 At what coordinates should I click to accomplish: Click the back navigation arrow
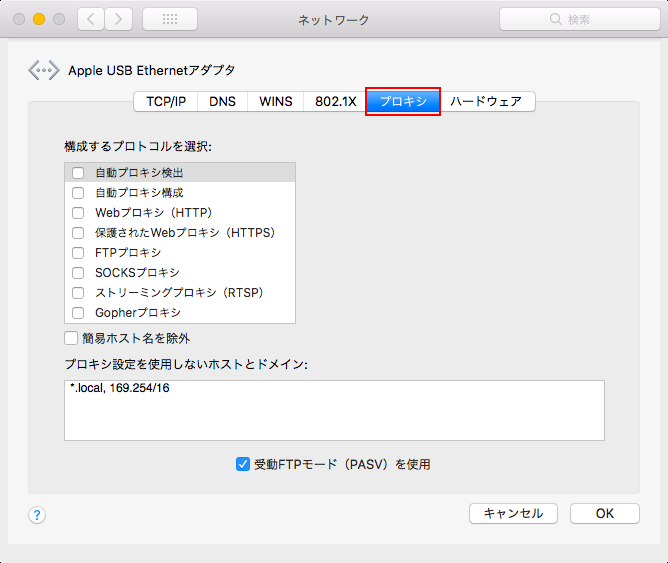(x=91, y=19)
